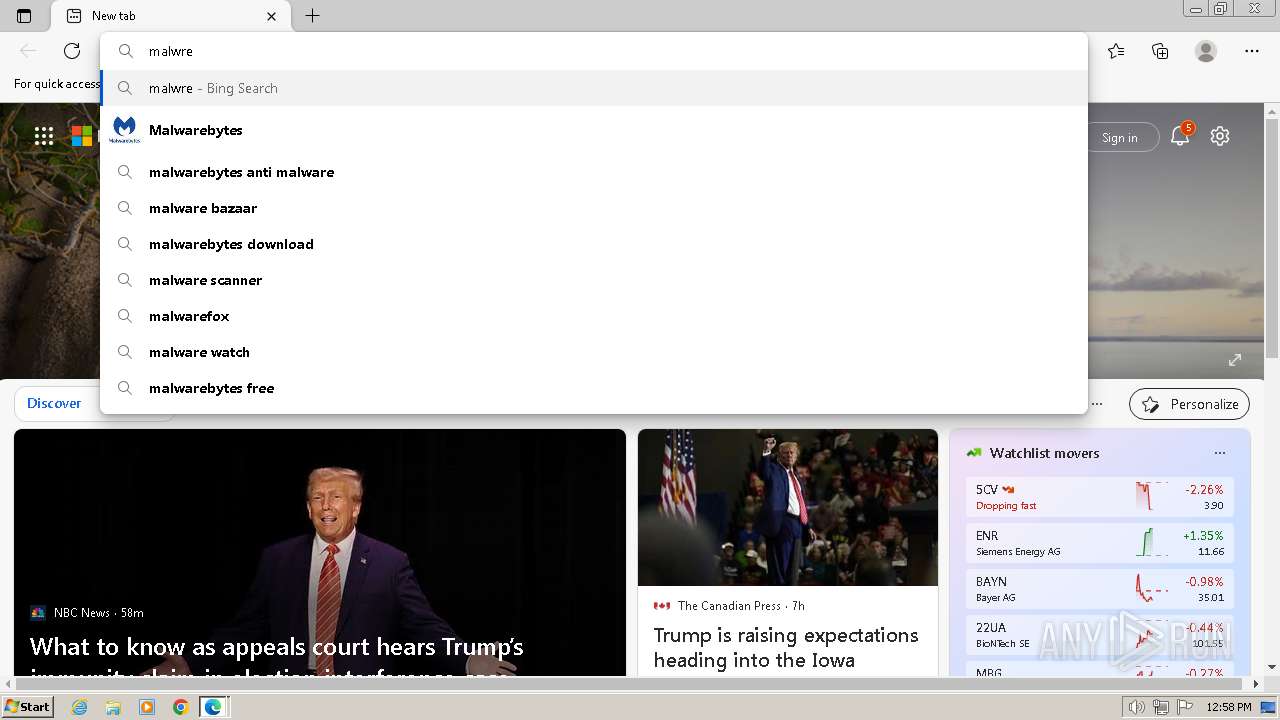The height and width of the screenshot is (720, 1280).
Task: Click the Action Center flag tray icon
Action: point(1185,707)
